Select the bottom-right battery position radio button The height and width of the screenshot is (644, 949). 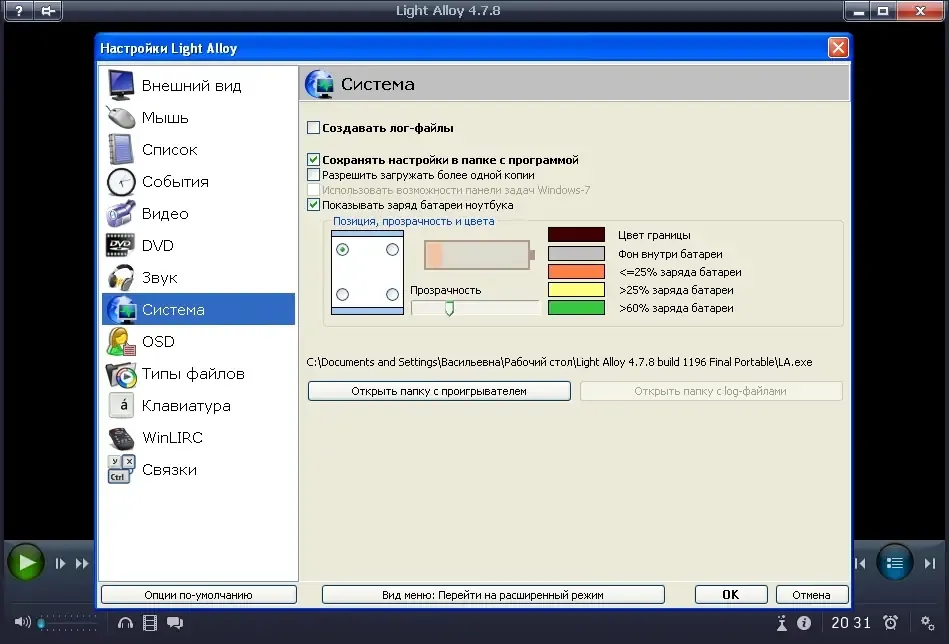[392, 294]
